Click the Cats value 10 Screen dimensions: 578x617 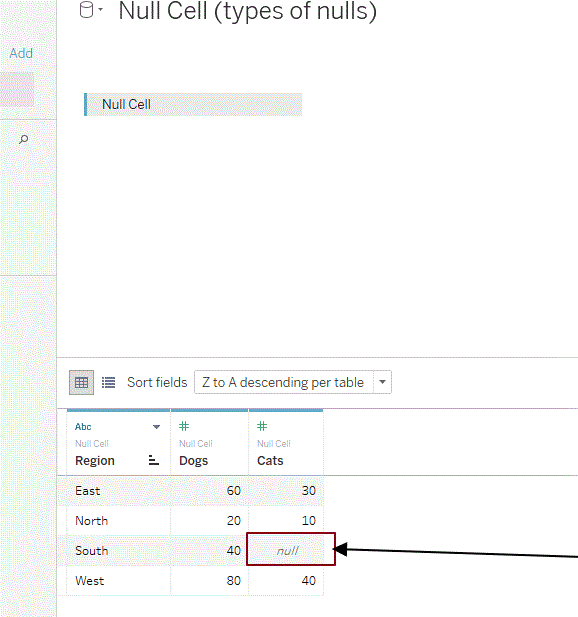[x=309, y=521]
